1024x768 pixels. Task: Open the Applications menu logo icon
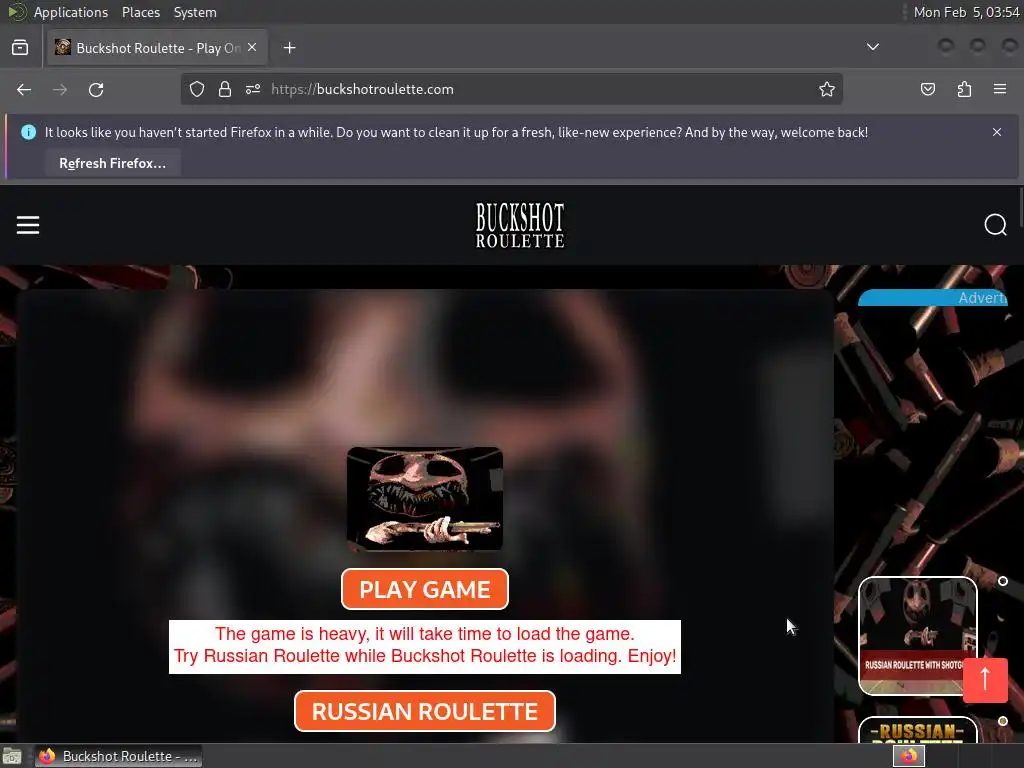click(x=17, y=12)
